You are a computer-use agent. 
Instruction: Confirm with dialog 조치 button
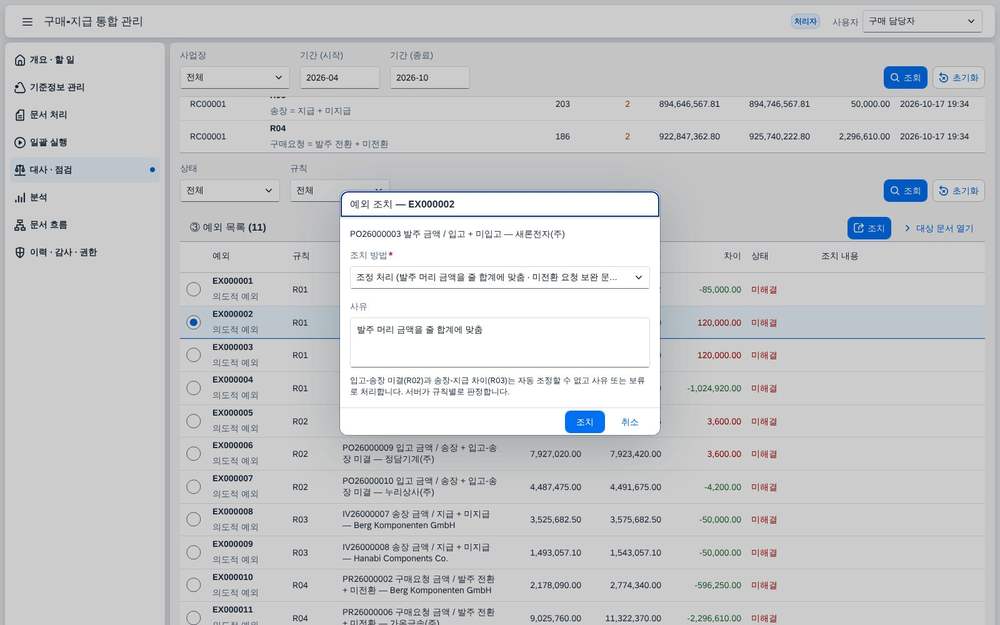pyautogui.click(x=584, y=422)
